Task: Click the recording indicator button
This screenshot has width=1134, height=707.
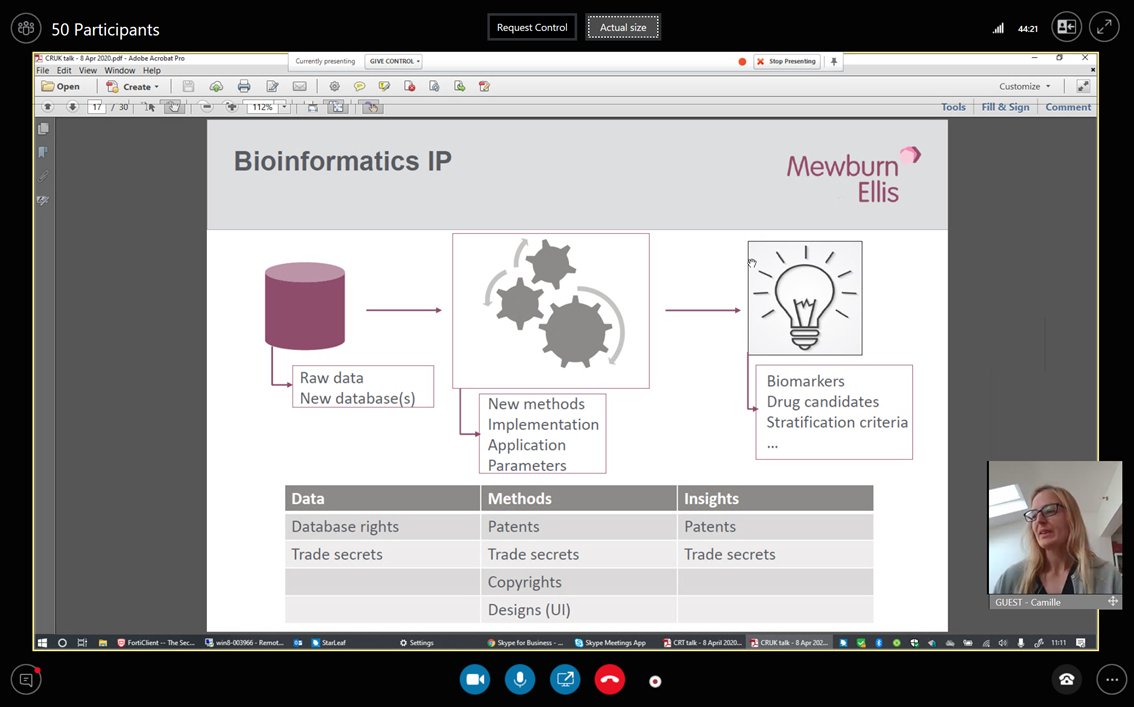Action: click(x=655, y=681)
